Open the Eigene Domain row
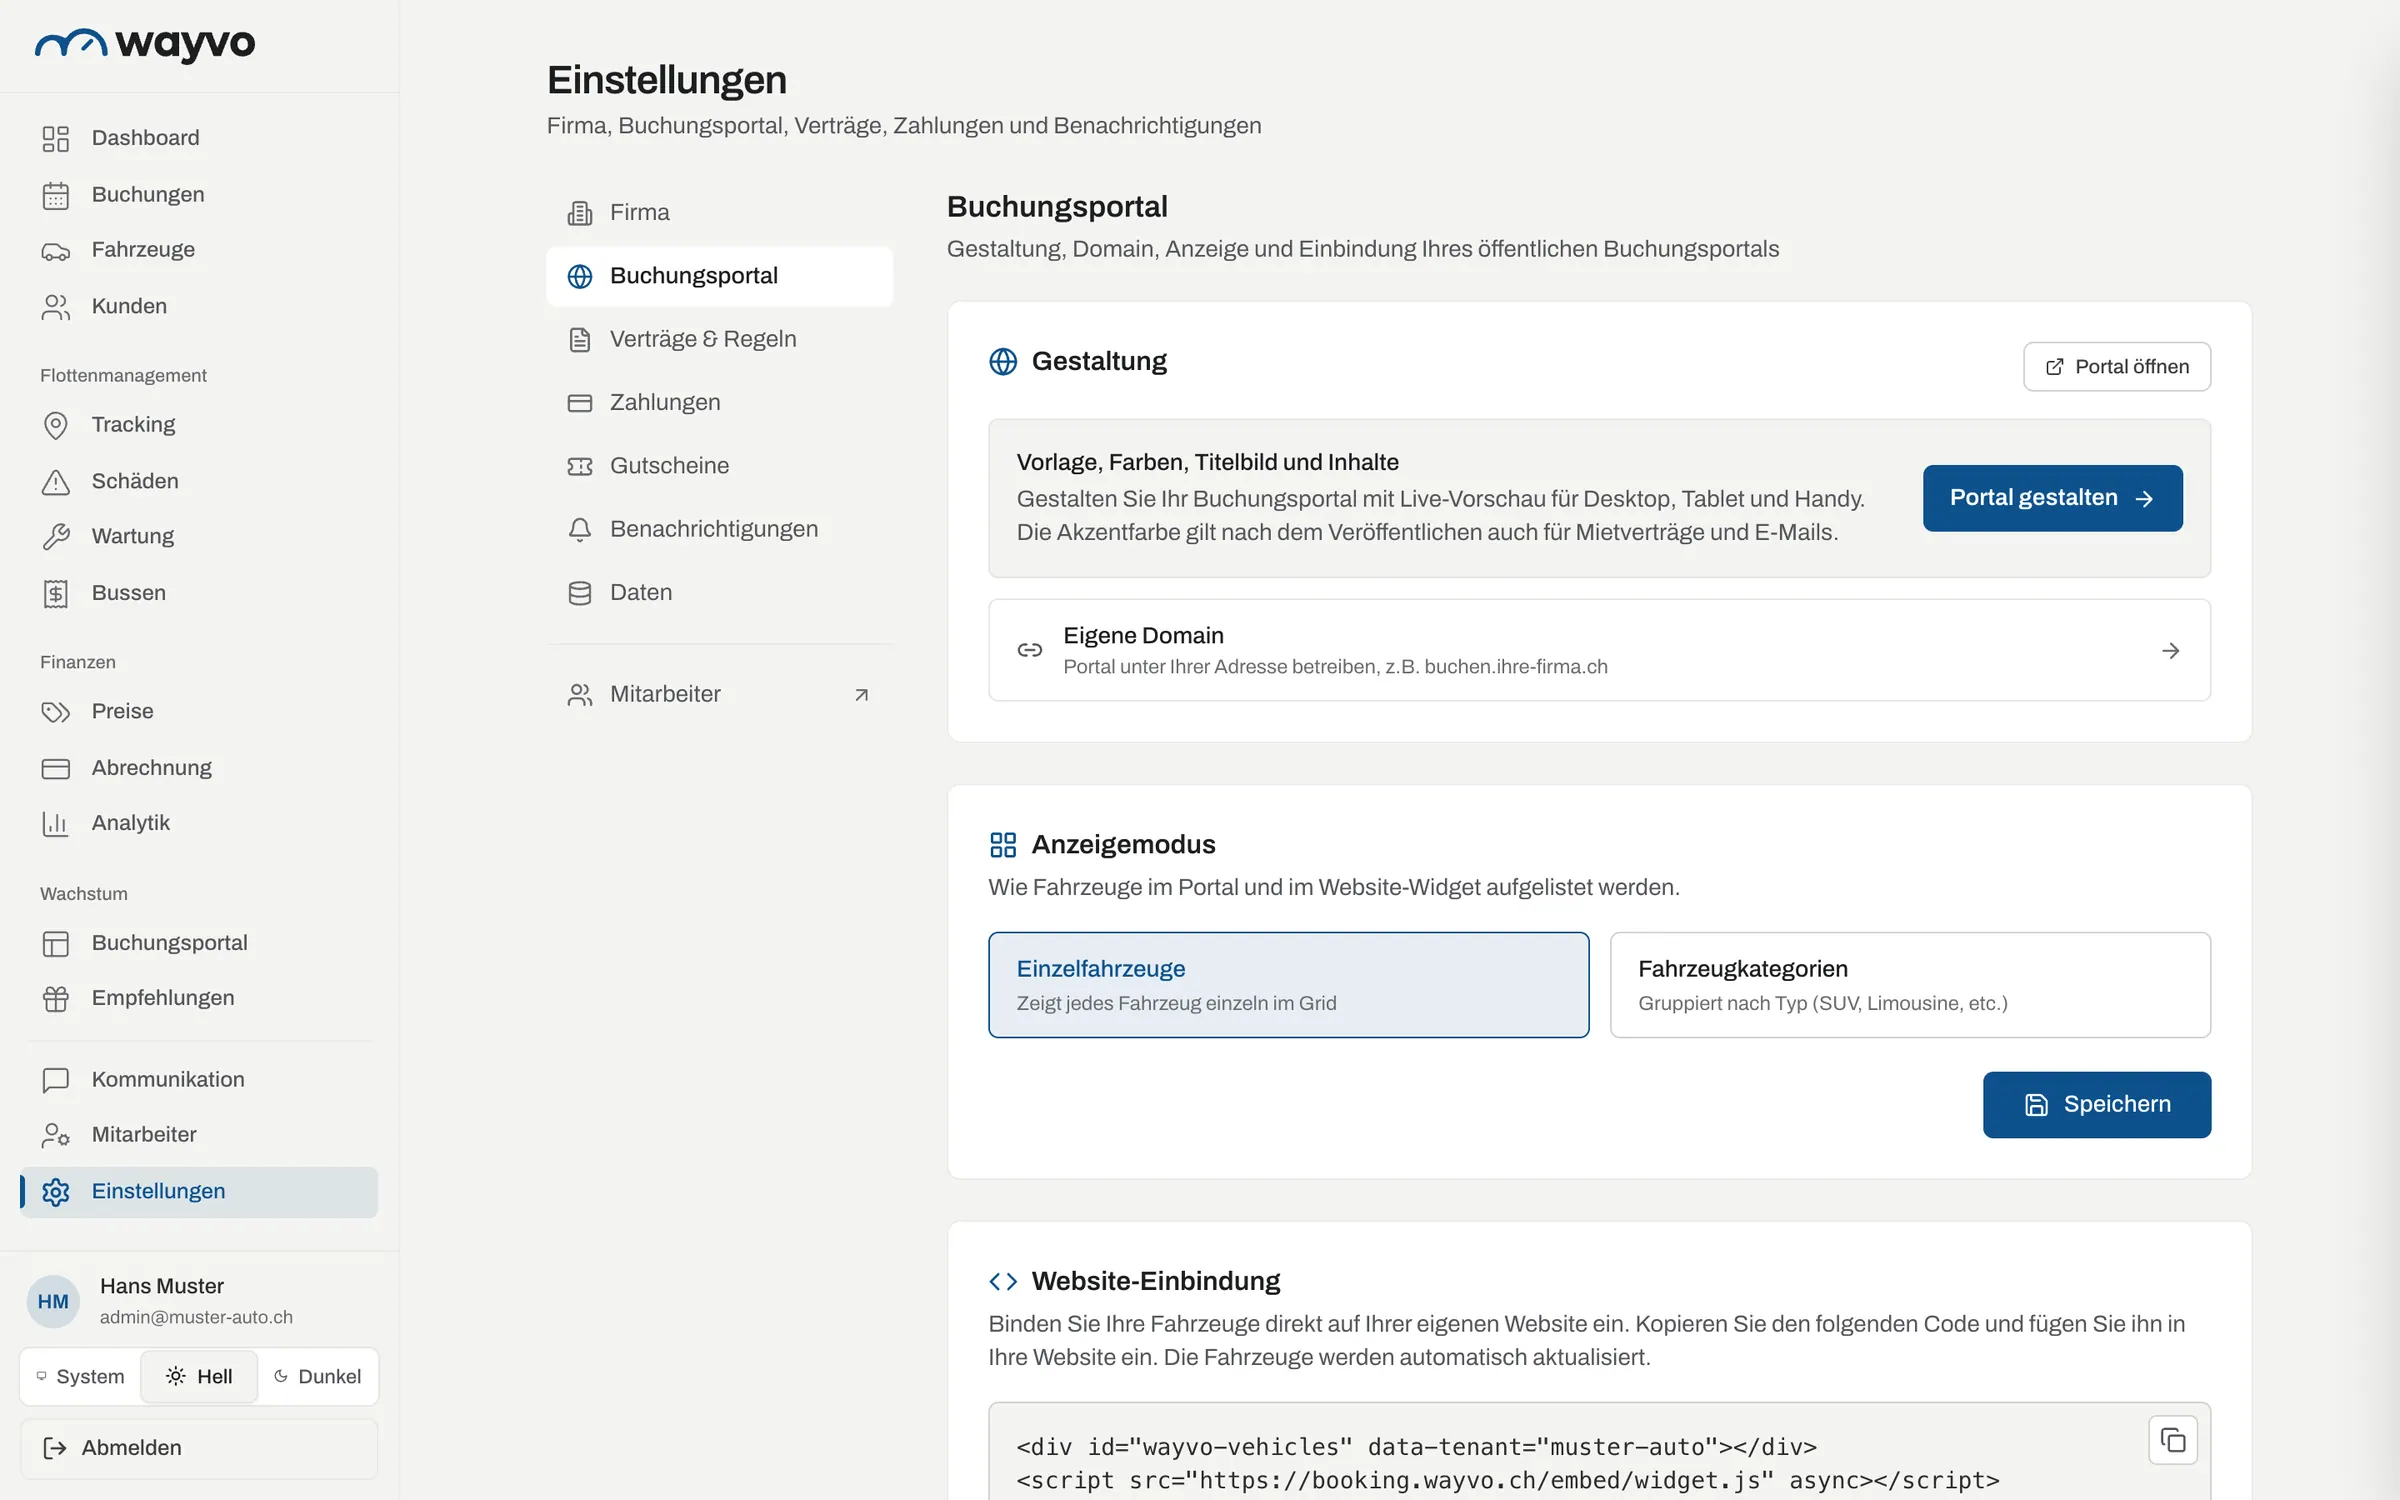Image resolution: width=2400 pixels, height=1500 pixels. click(1599, 650)
